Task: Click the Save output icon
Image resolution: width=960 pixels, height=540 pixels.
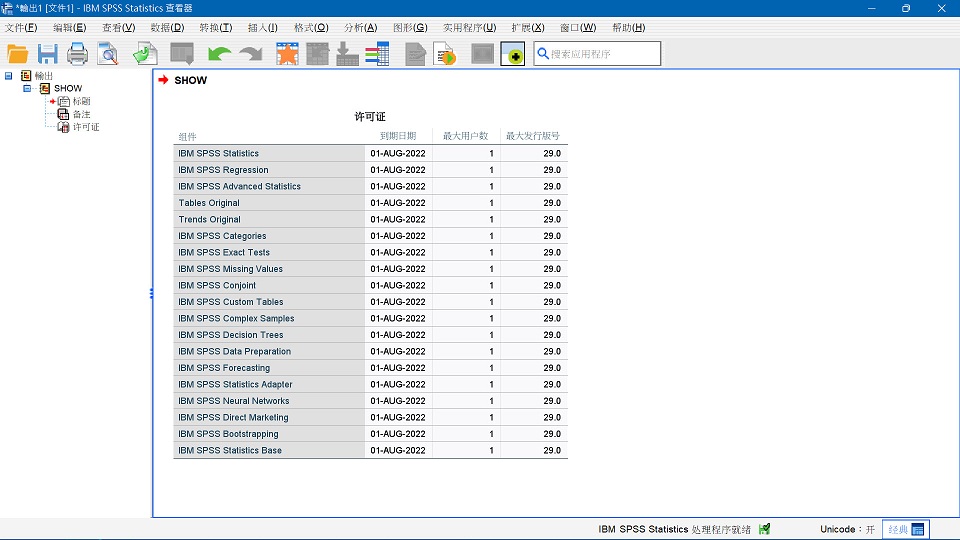Action: click(x=47, y=54)
